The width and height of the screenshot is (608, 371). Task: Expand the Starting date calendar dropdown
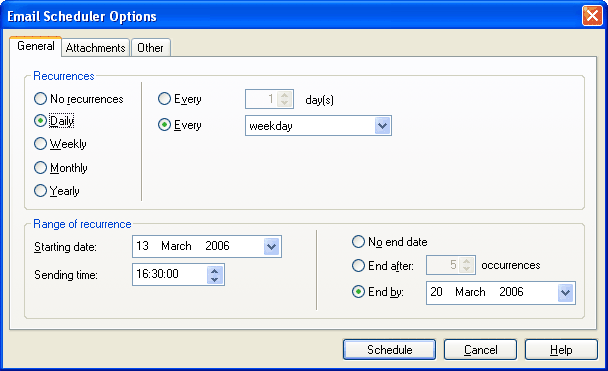point(271,246)
